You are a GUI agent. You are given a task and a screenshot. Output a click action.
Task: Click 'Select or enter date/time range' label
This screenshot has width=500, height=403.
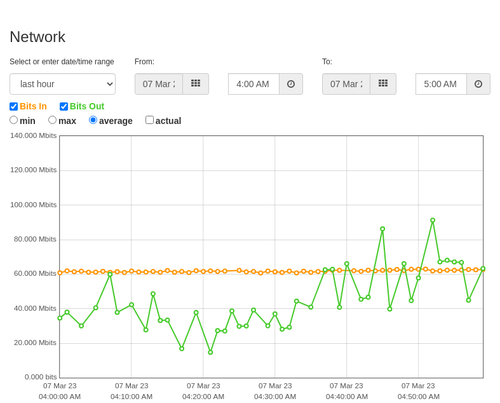pos(62,62)
